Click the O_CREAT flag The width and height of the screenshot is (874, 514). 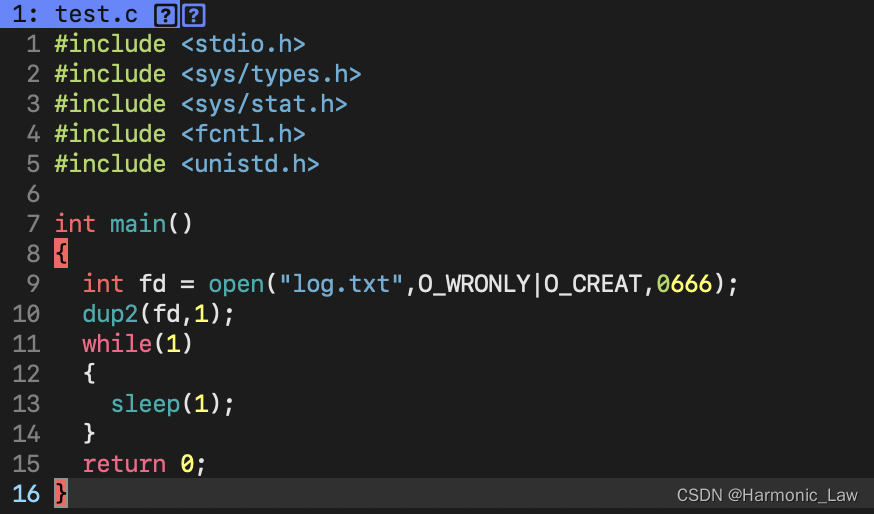click(x=593, y=284)
